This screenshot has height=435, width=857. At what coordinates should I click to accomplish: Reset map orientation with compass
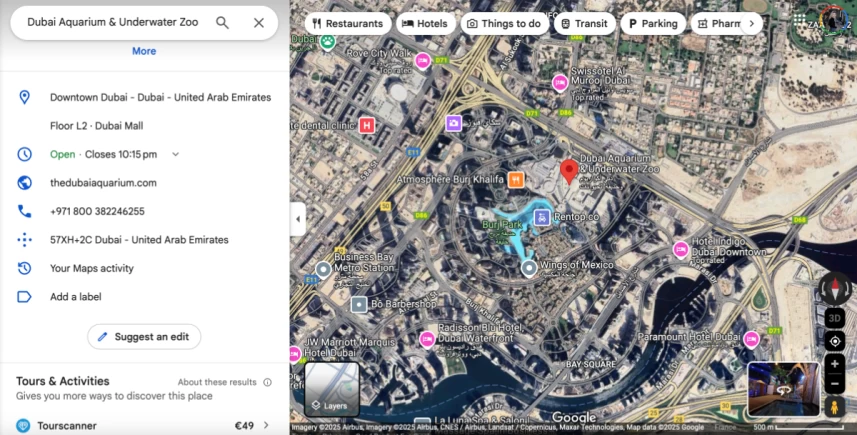pos(835,289)
